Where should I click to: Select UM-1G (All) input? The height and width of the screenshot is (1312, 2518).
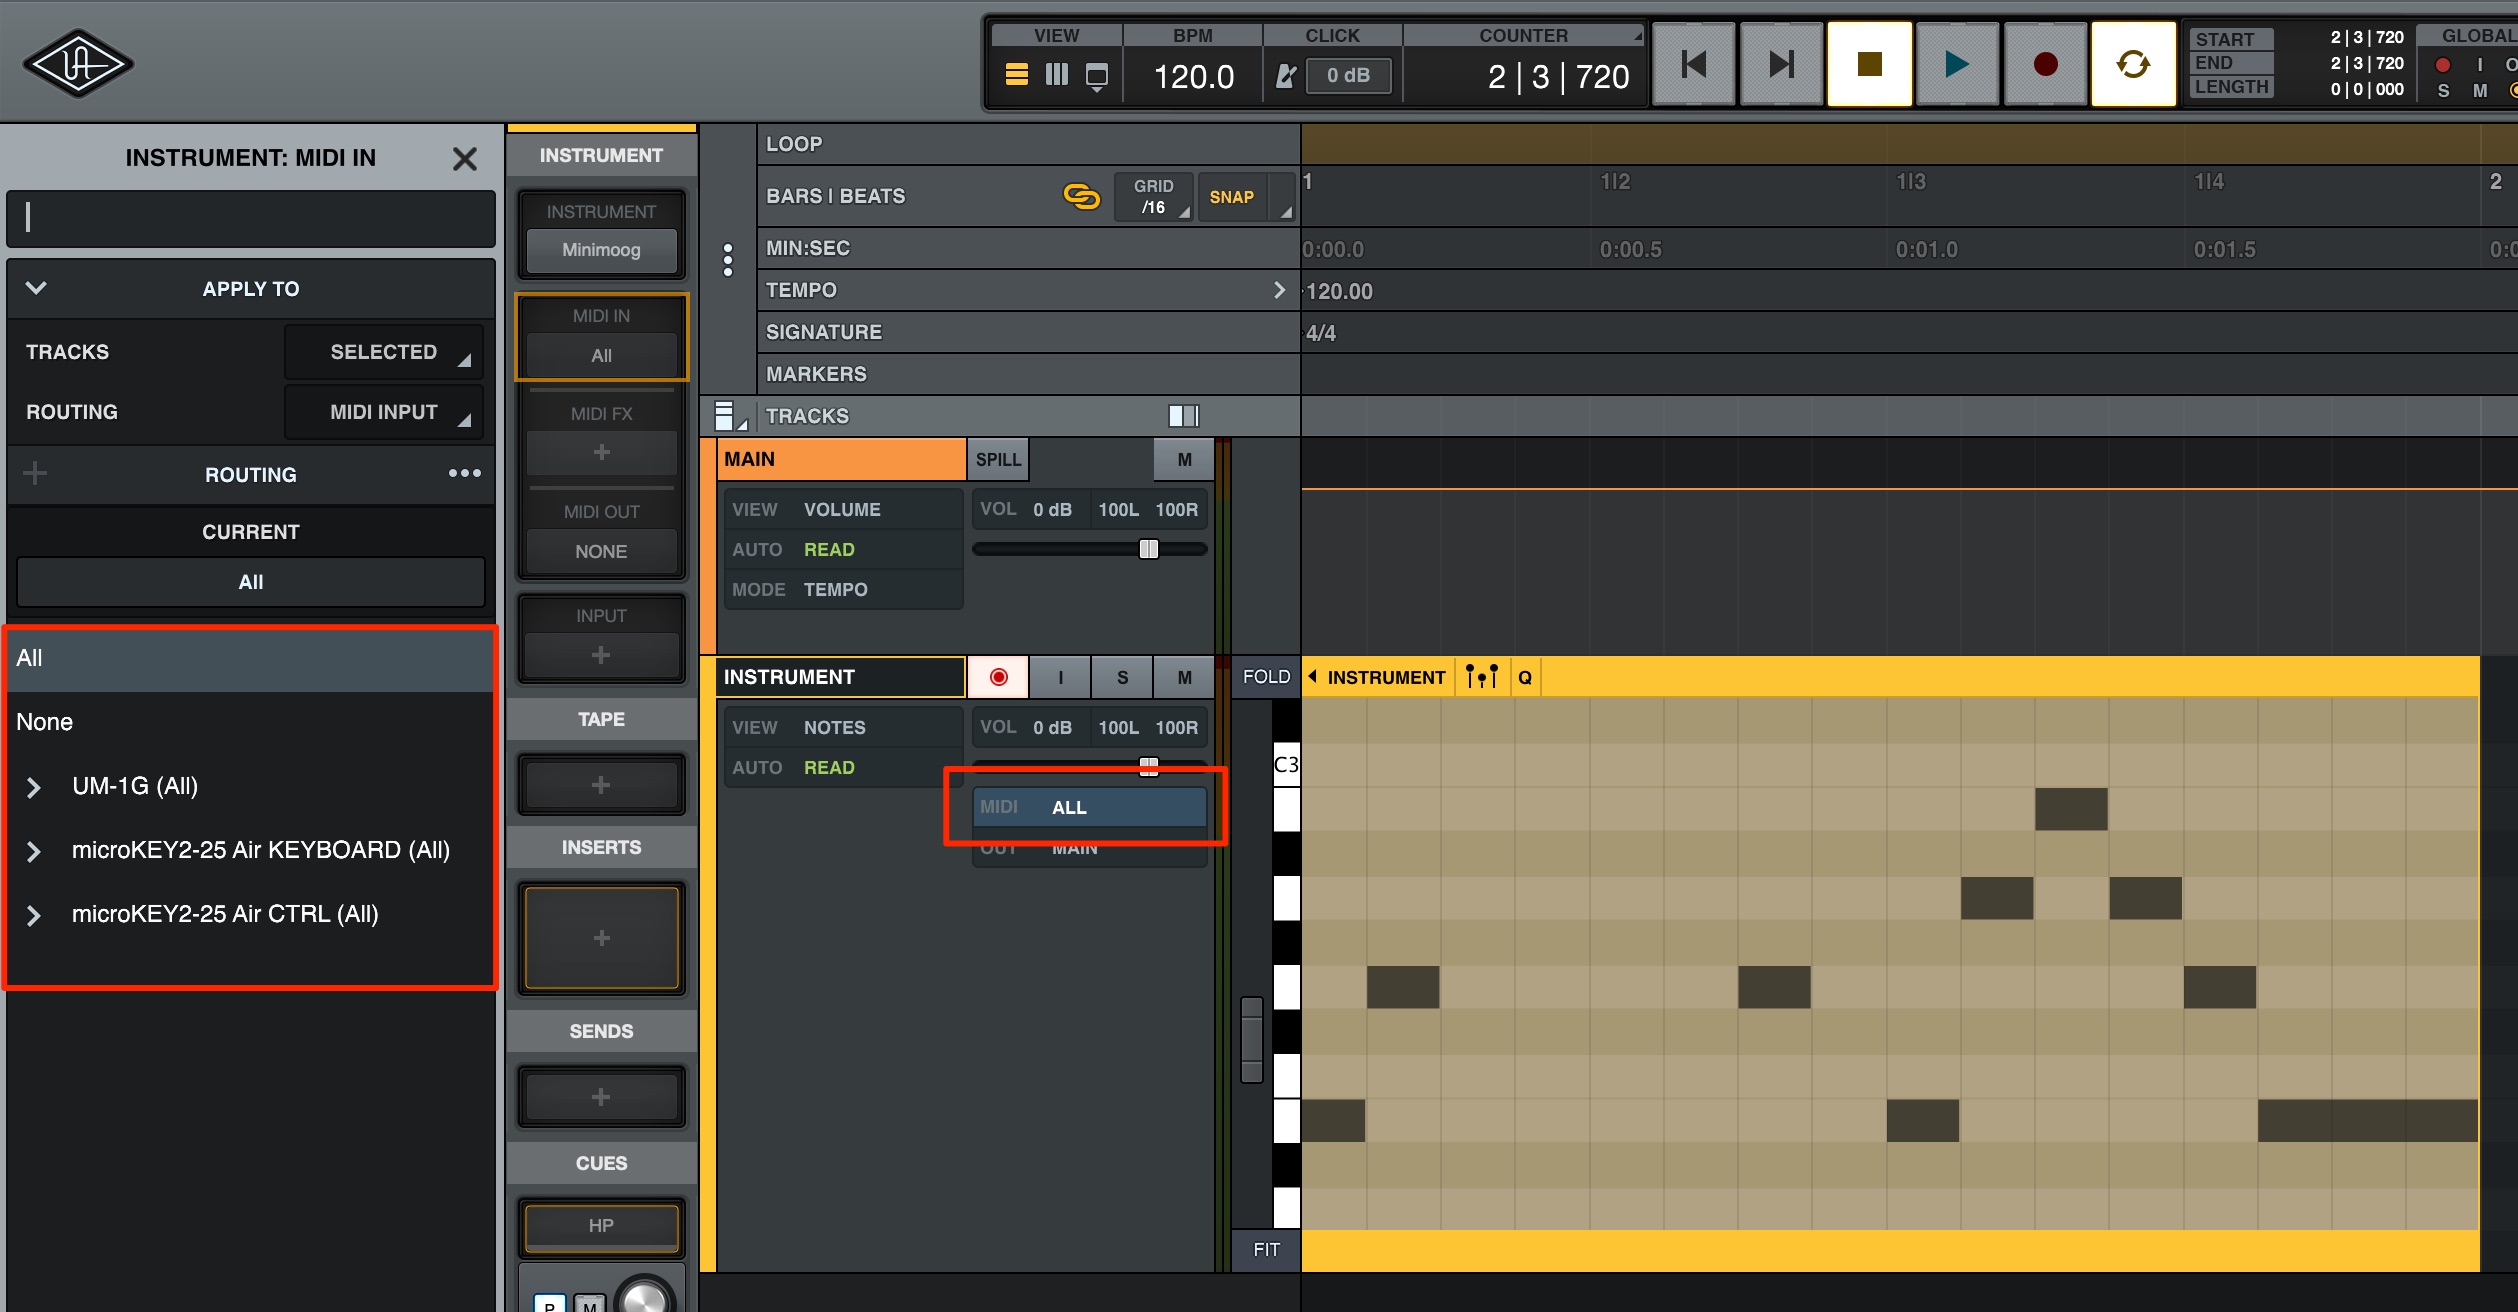point(135,786)
